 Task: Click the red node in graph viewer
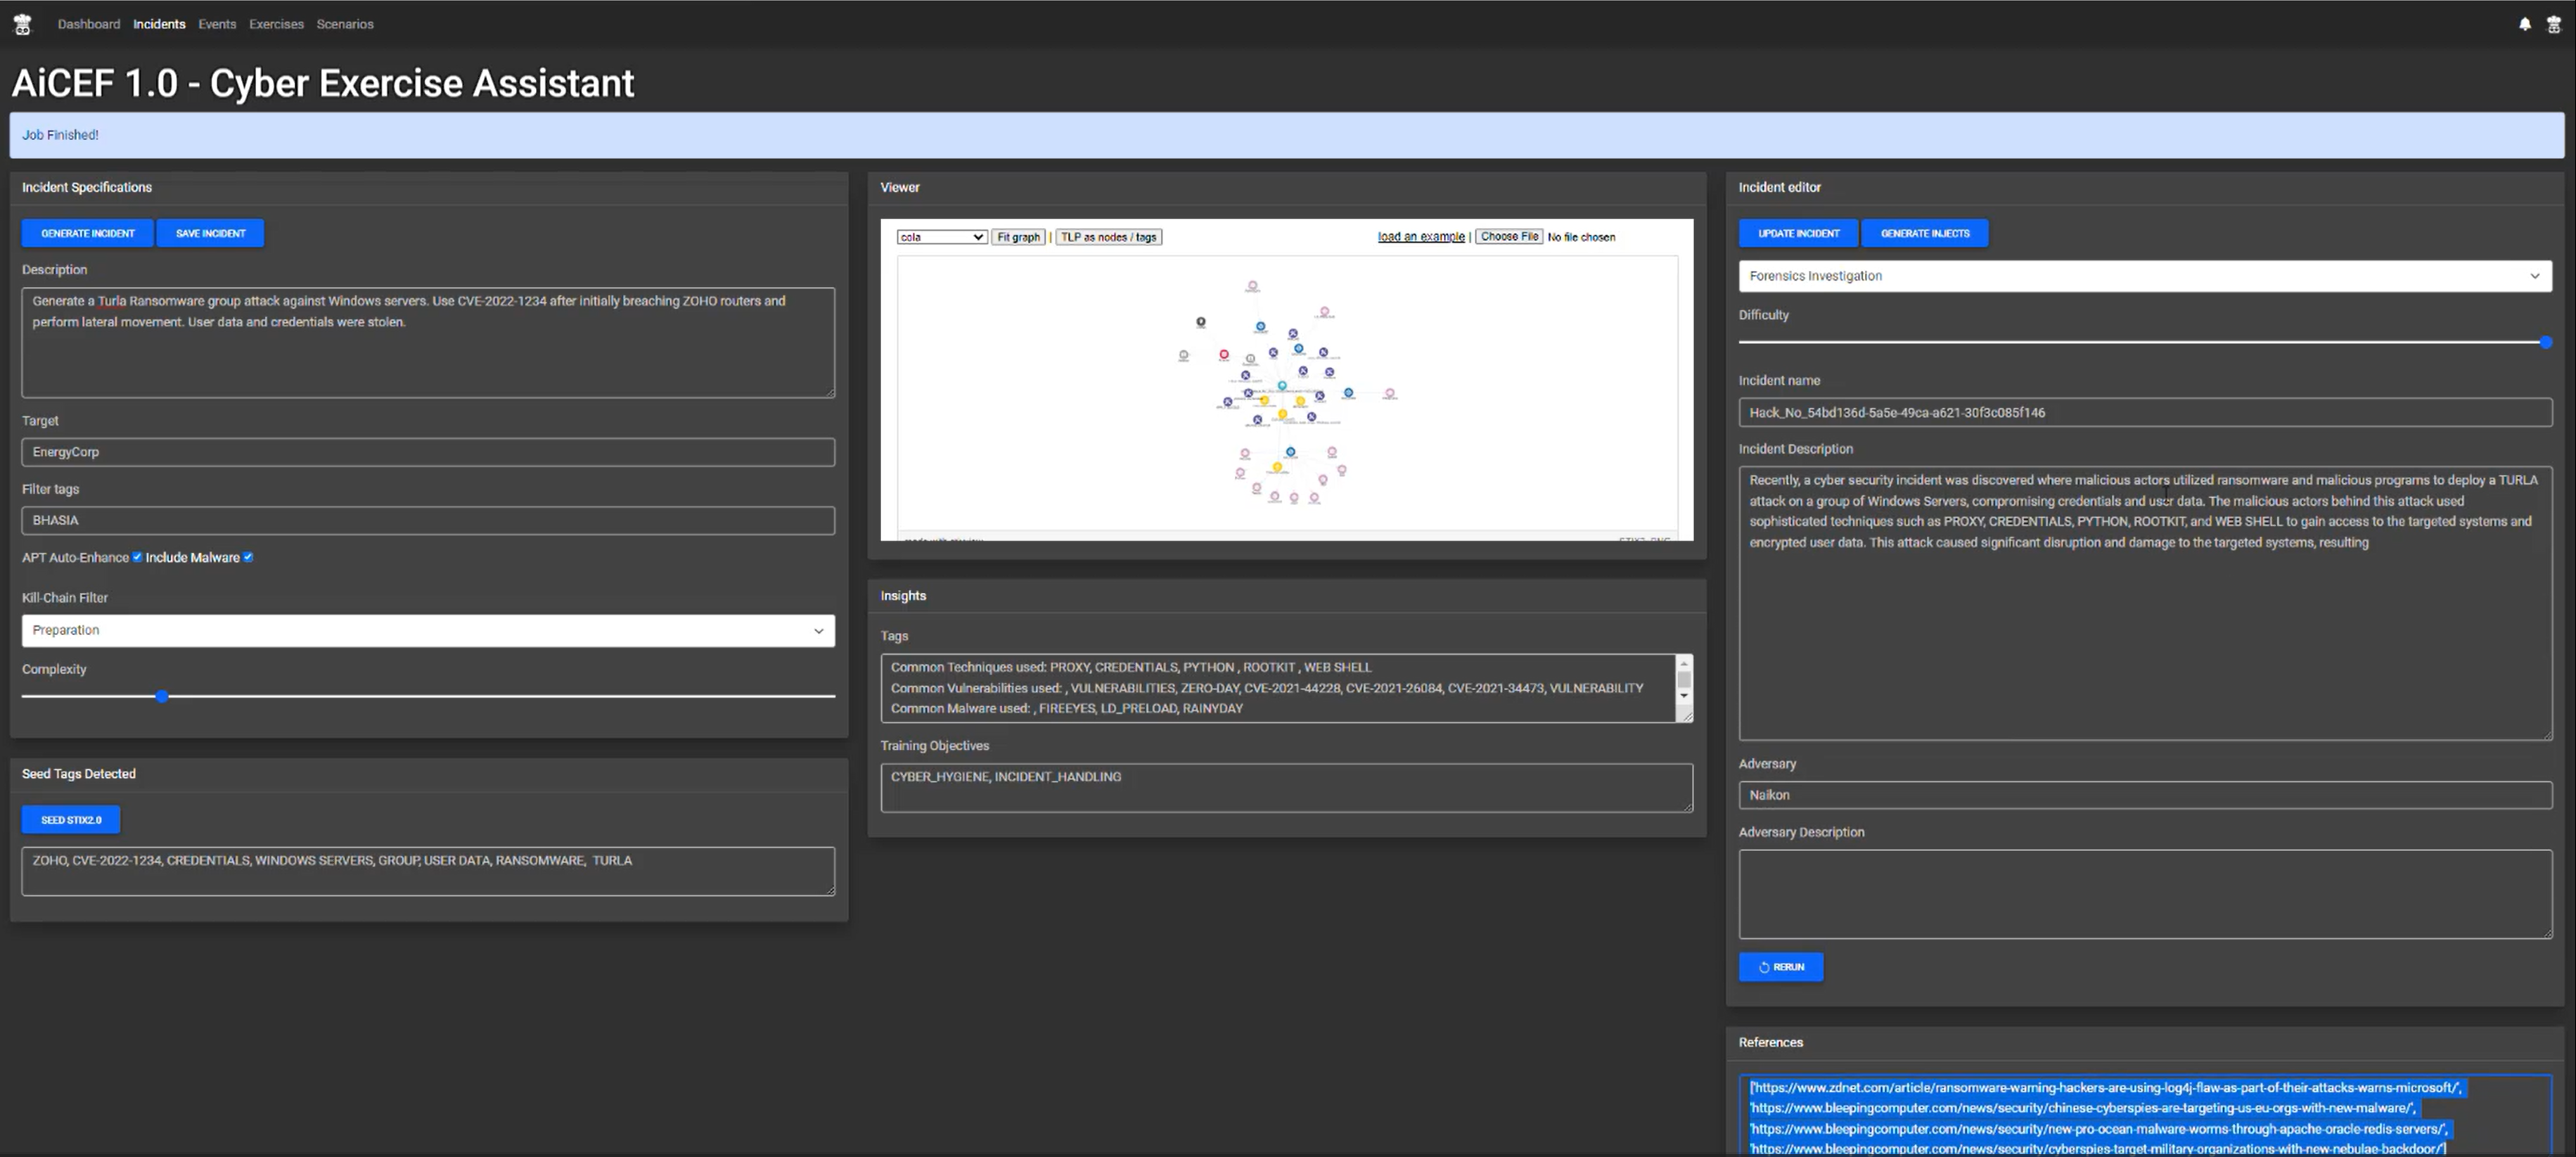pyautogui.click(x=1223, y=354)
